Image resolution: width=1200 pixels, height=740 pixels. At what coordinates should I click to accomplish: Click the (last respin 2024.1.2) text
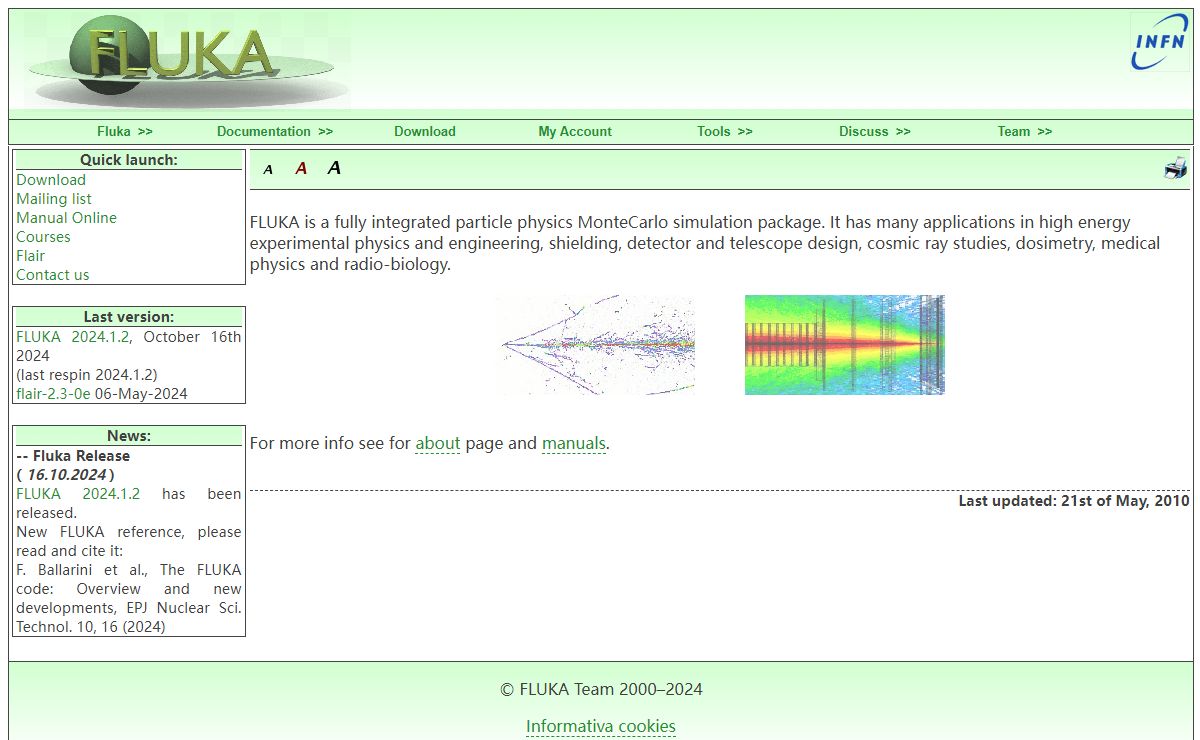point(87,375)
